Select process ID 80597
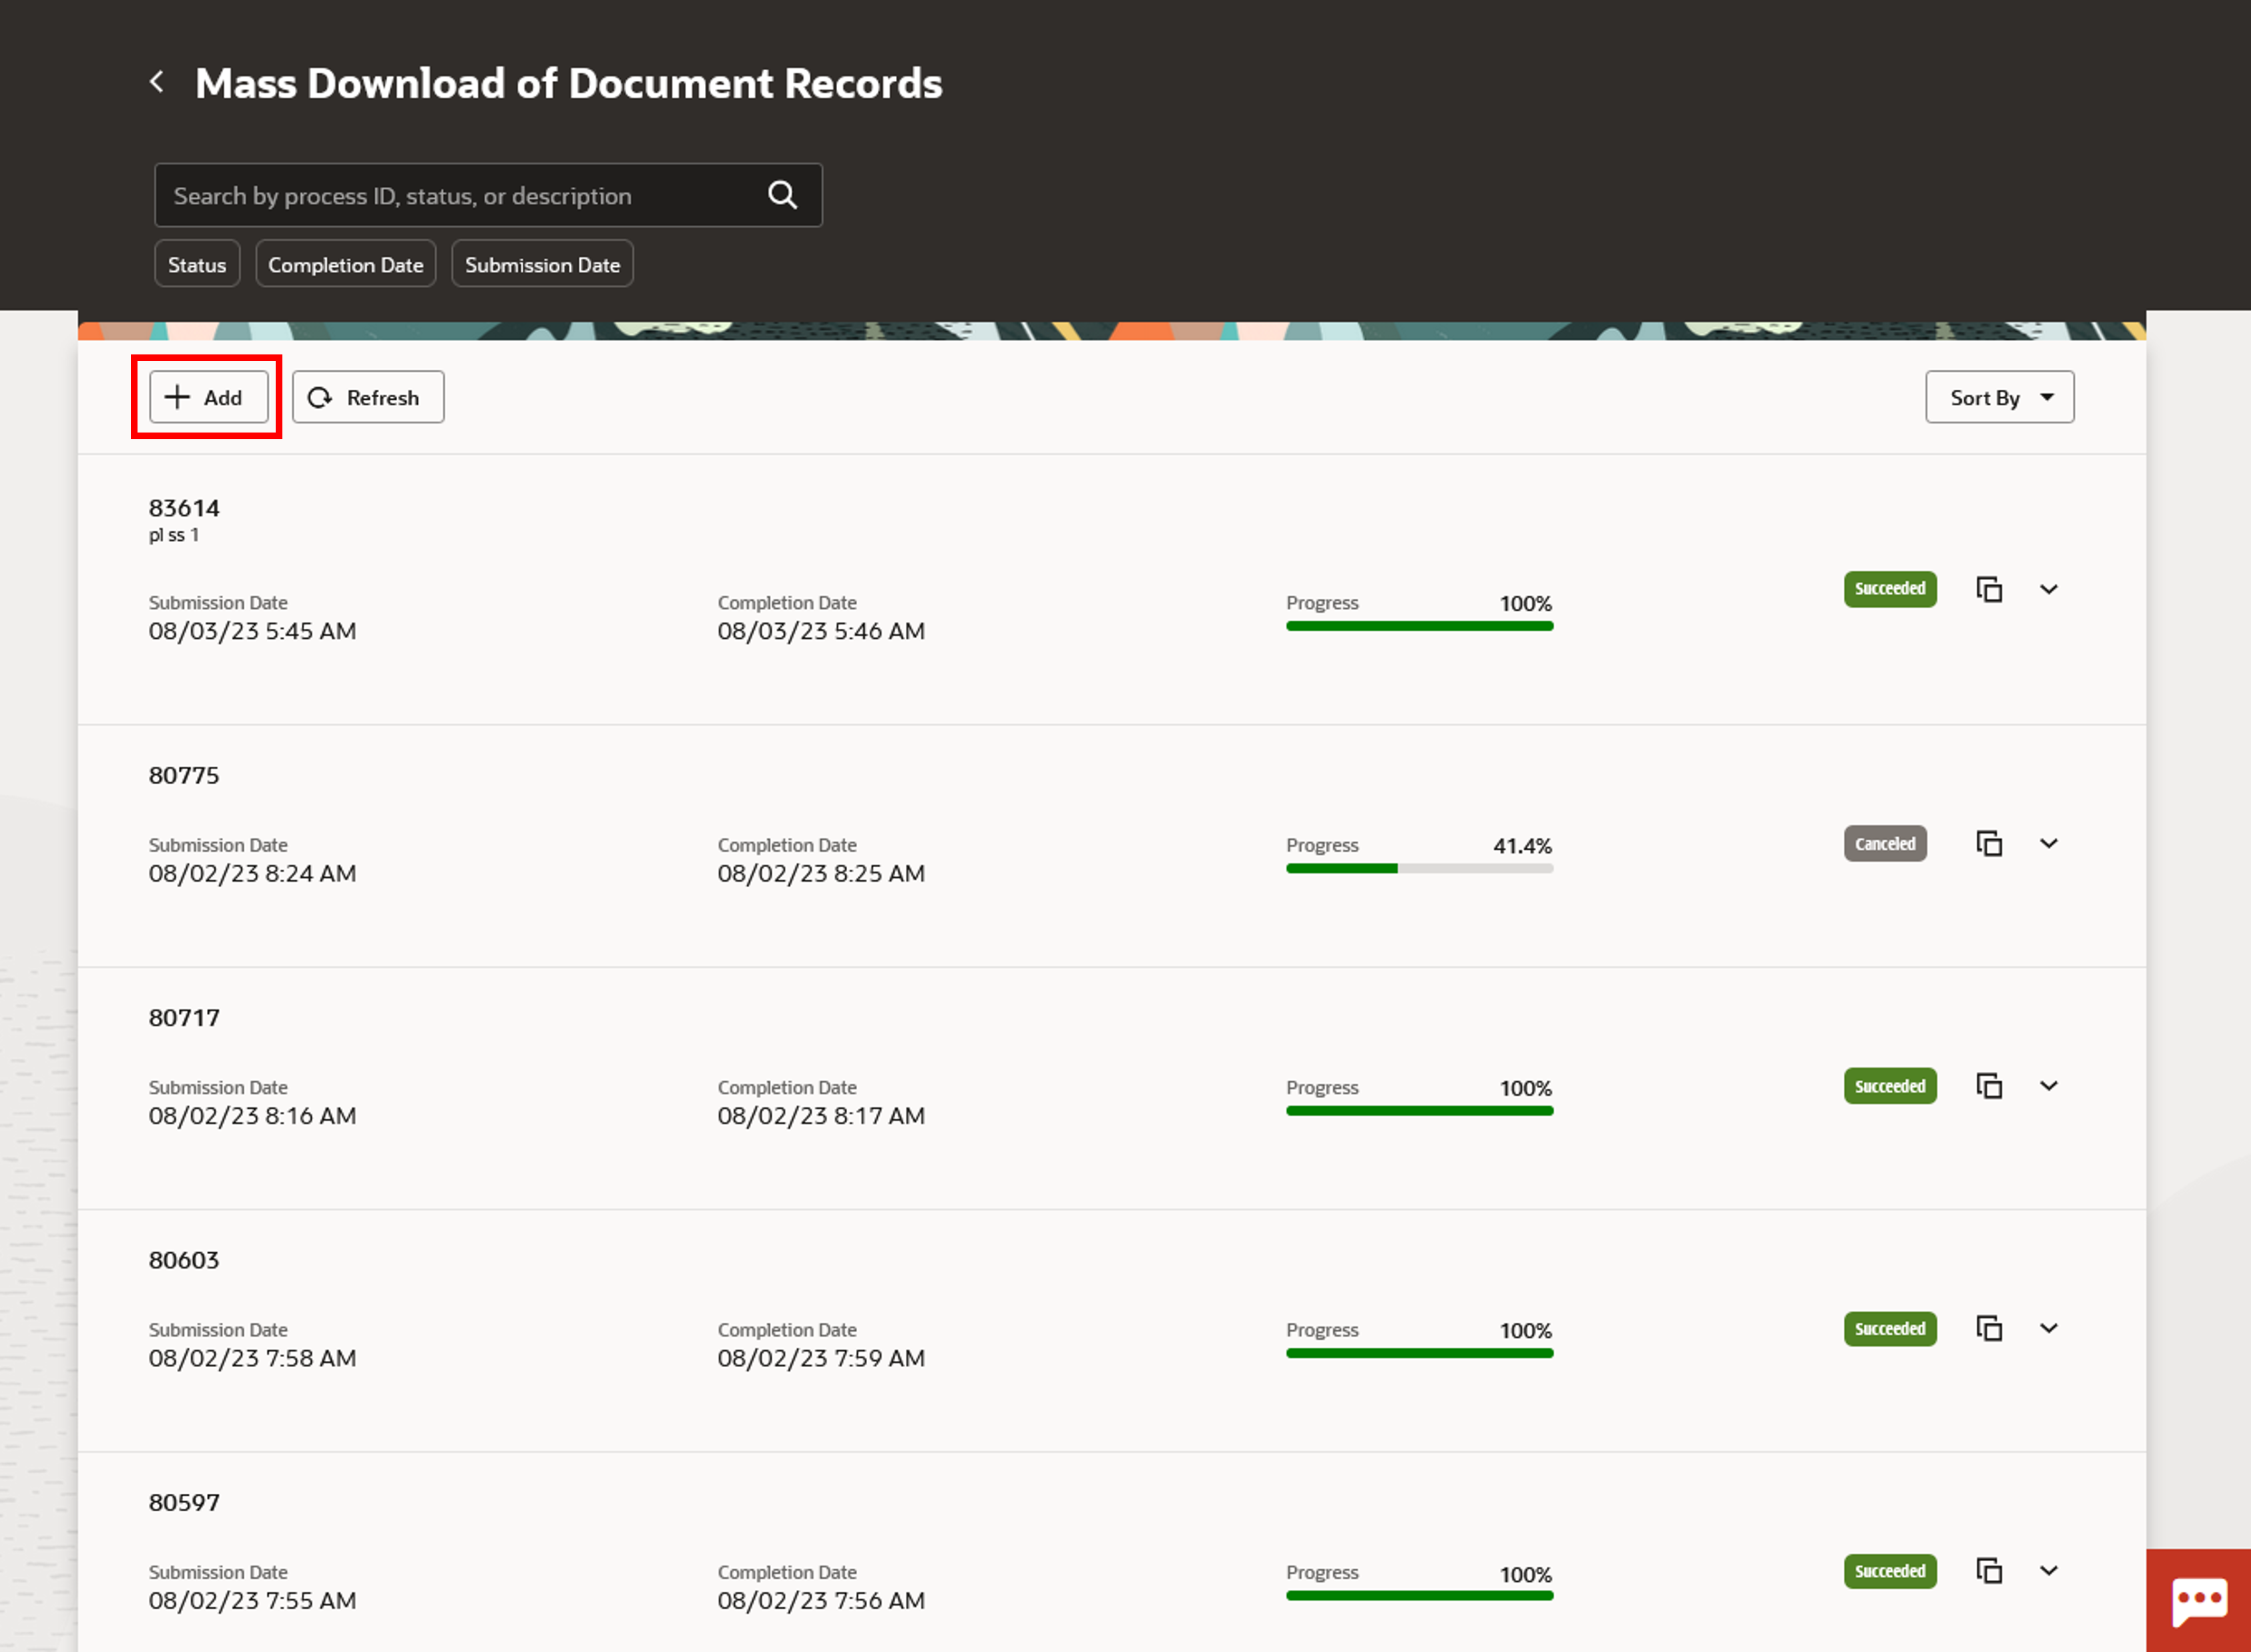This screenshot has width=2251, height=1652. 184,1502
